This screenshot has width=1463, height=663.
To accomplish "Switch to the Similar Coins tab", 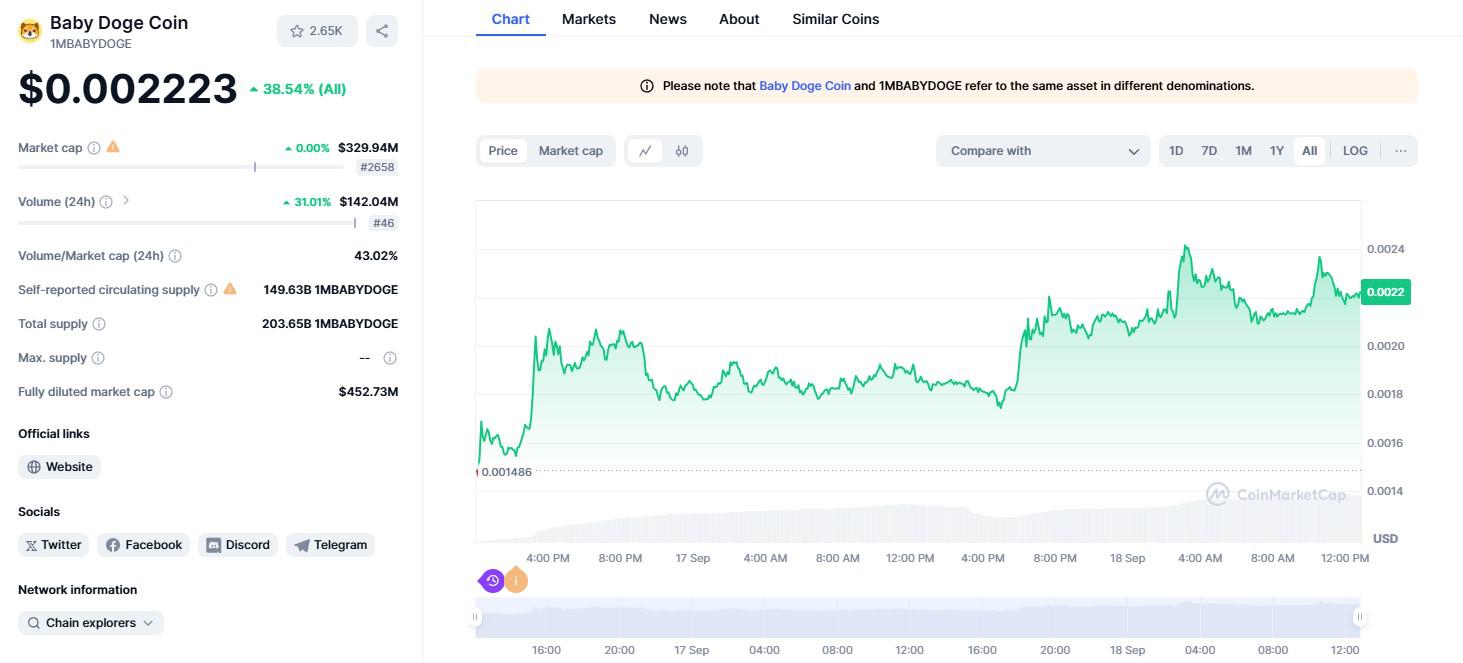I will (x=836, y=19).
